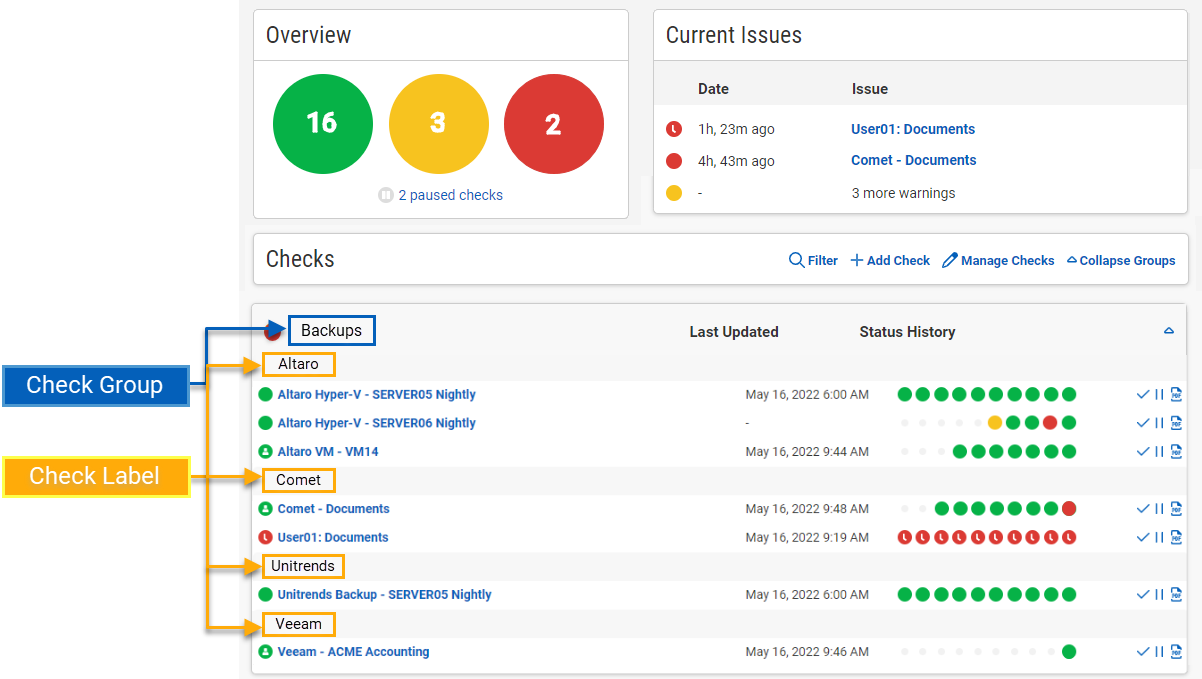The image size is (1202, 679).
Task: Click the single green dot in Veeam status history
Action: pos(1069,652)
